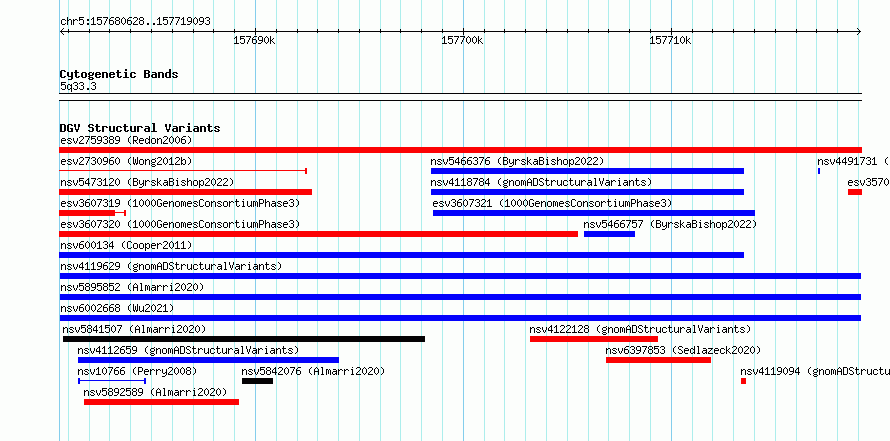Open nsv5466757 (ByrskaBishop2022) variant label
Image resolution: width=890 pixels, height=441 pixels.
click(x=670, y=224)
